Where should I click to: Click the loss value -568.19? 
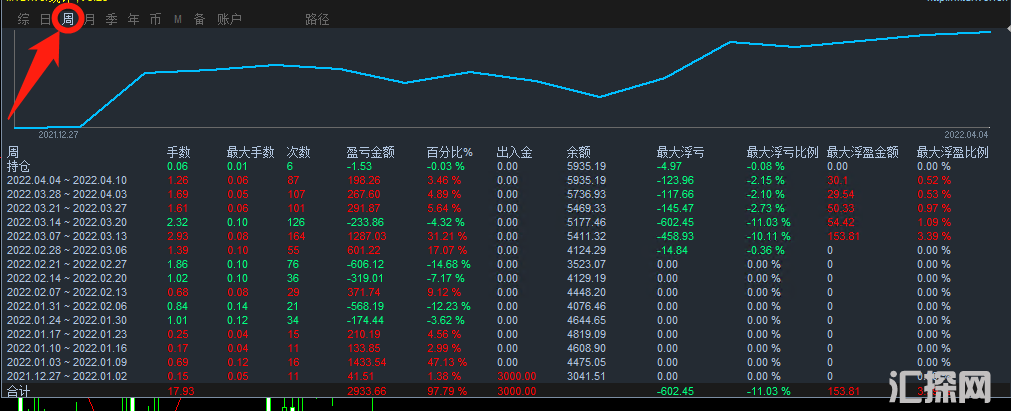[365, 306]
